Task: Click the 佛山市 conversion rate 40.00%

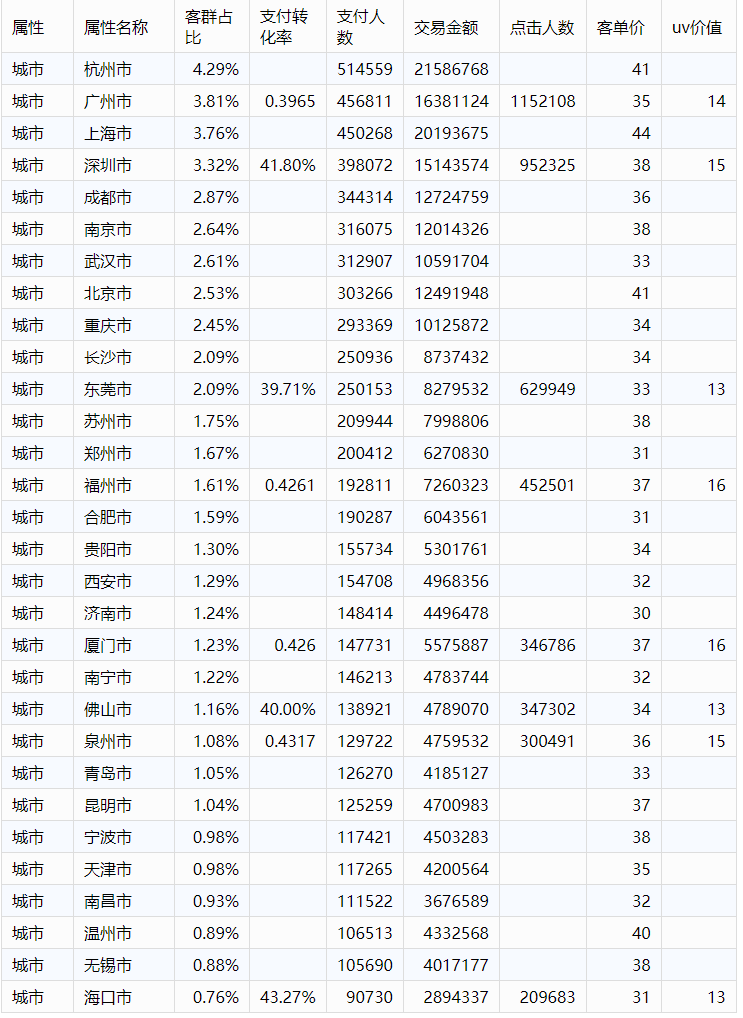Action: tap(288, 710)
